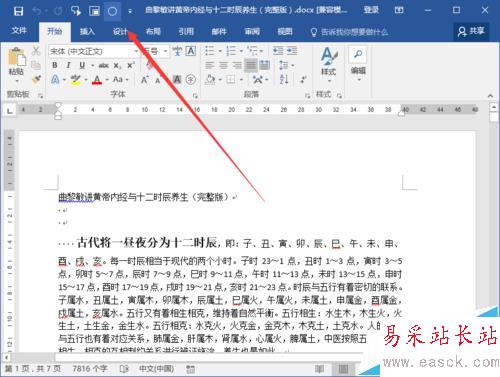Click the 登录 sign-in button
This screenshot has width=500, height=377.
point(371,10)
